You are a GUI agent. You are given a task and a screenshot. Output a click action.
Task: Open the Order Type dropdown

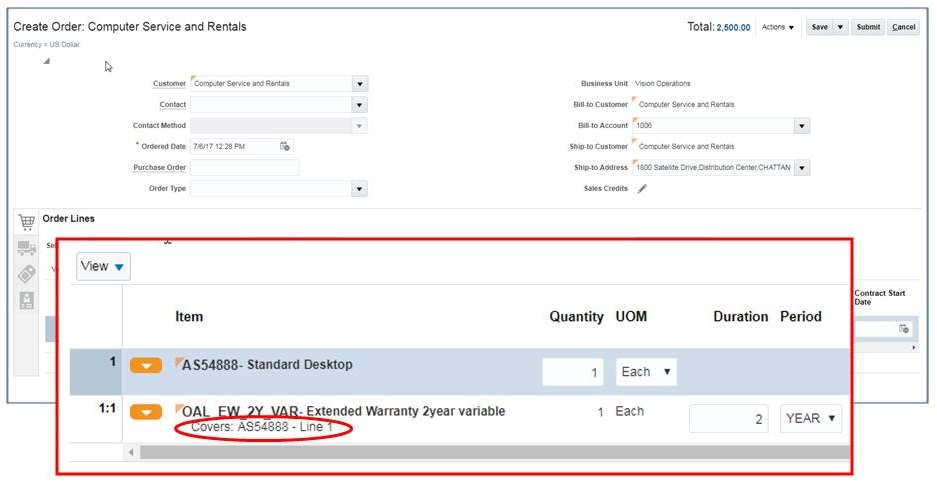point(359,189)
